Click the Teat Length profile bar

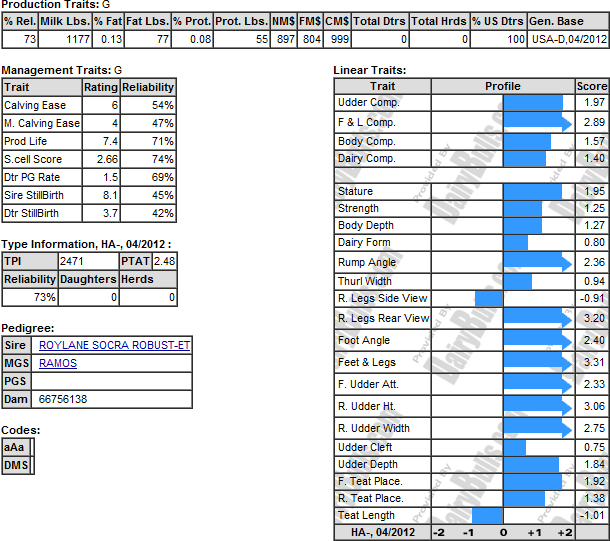click(x=487, y=515)
